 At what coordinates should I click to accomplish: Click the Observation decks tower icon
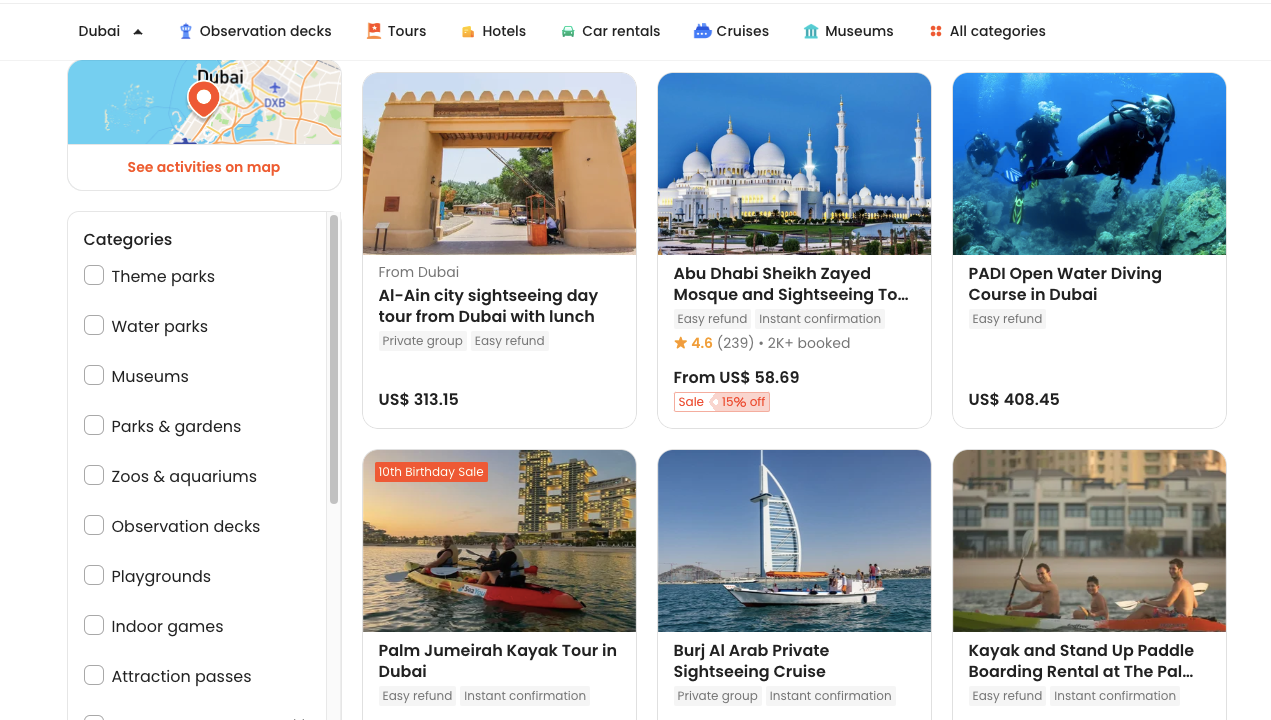click(185, 31)
